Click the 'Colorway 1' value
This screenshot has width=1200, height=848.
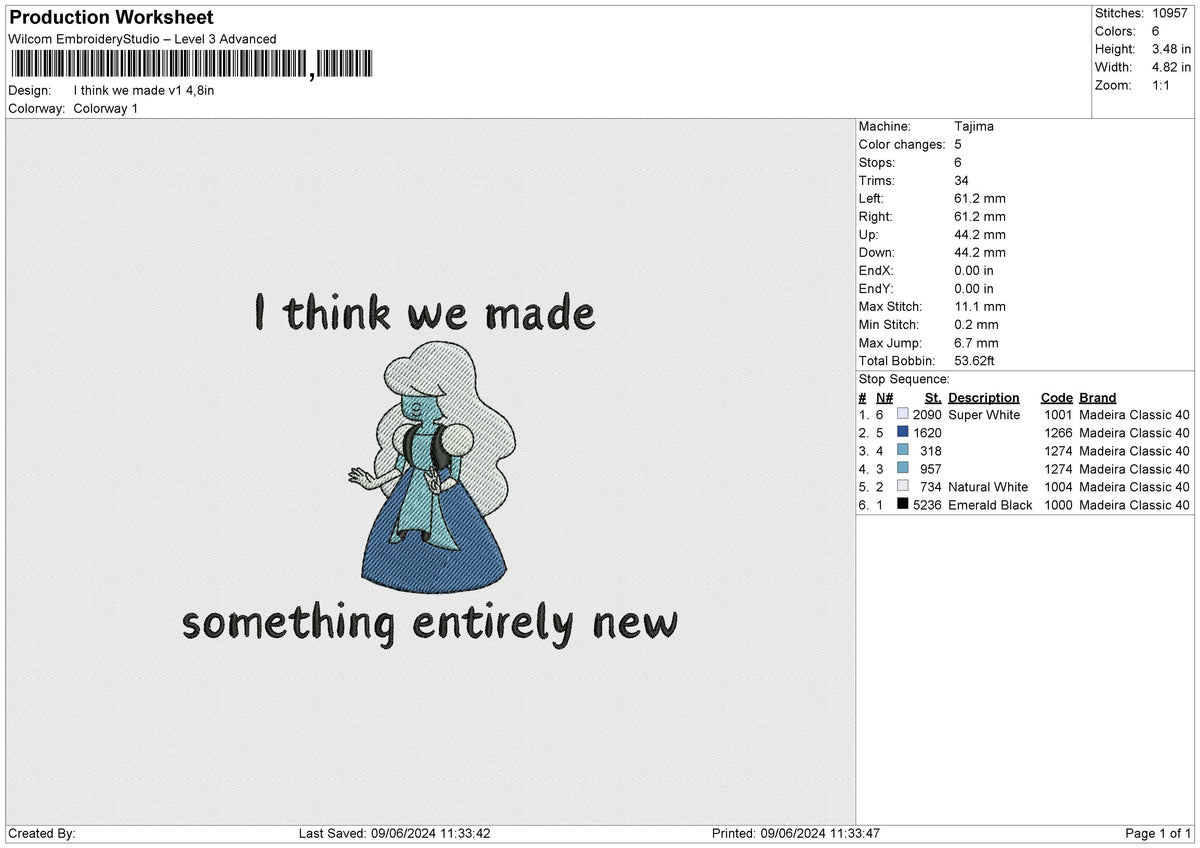point(106,108)
